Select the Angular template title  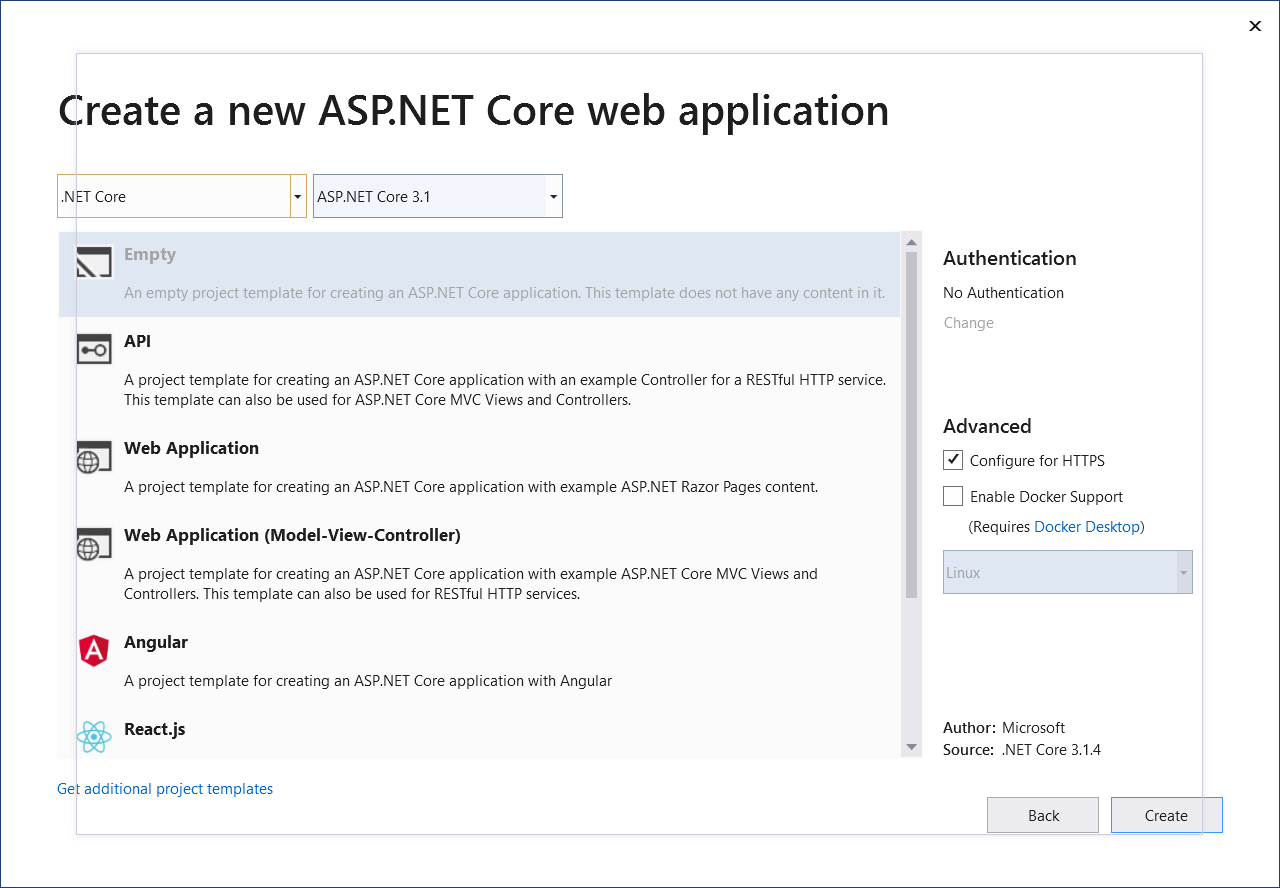156,642
